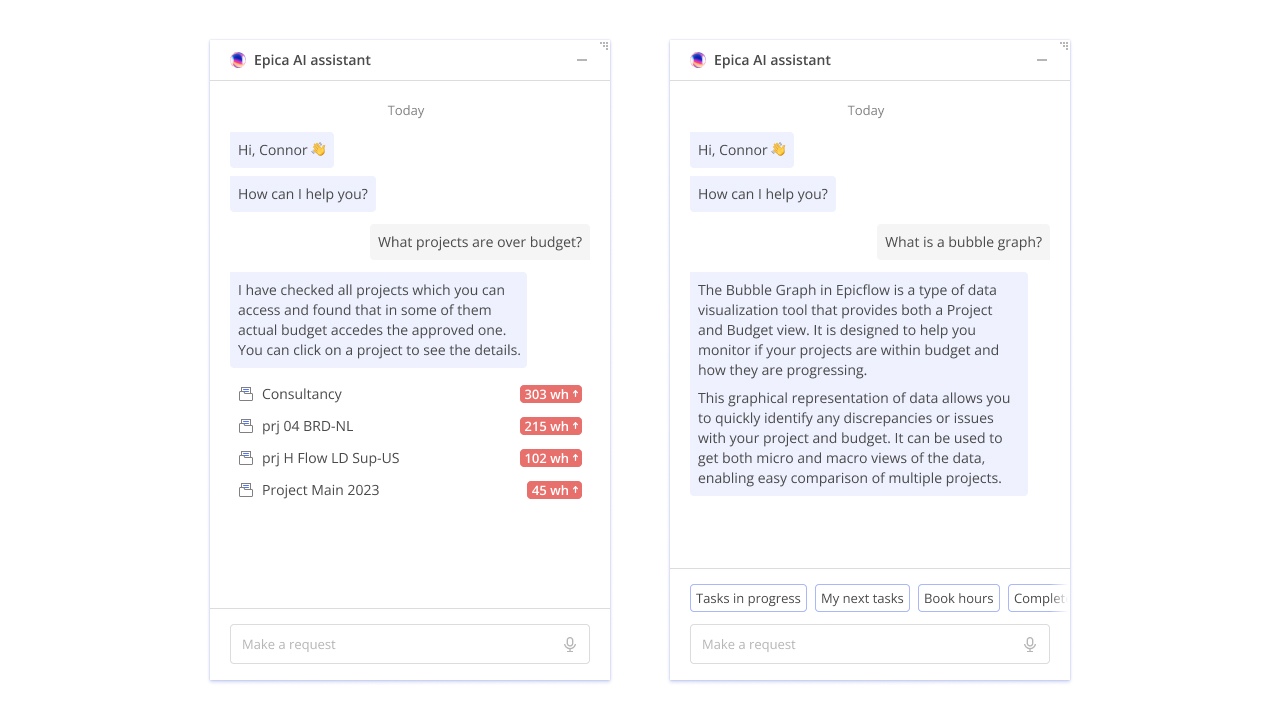1280x720 pixels.
Task: Collapse the right Epica AI assistant panel
Action: coord(1042,60)
